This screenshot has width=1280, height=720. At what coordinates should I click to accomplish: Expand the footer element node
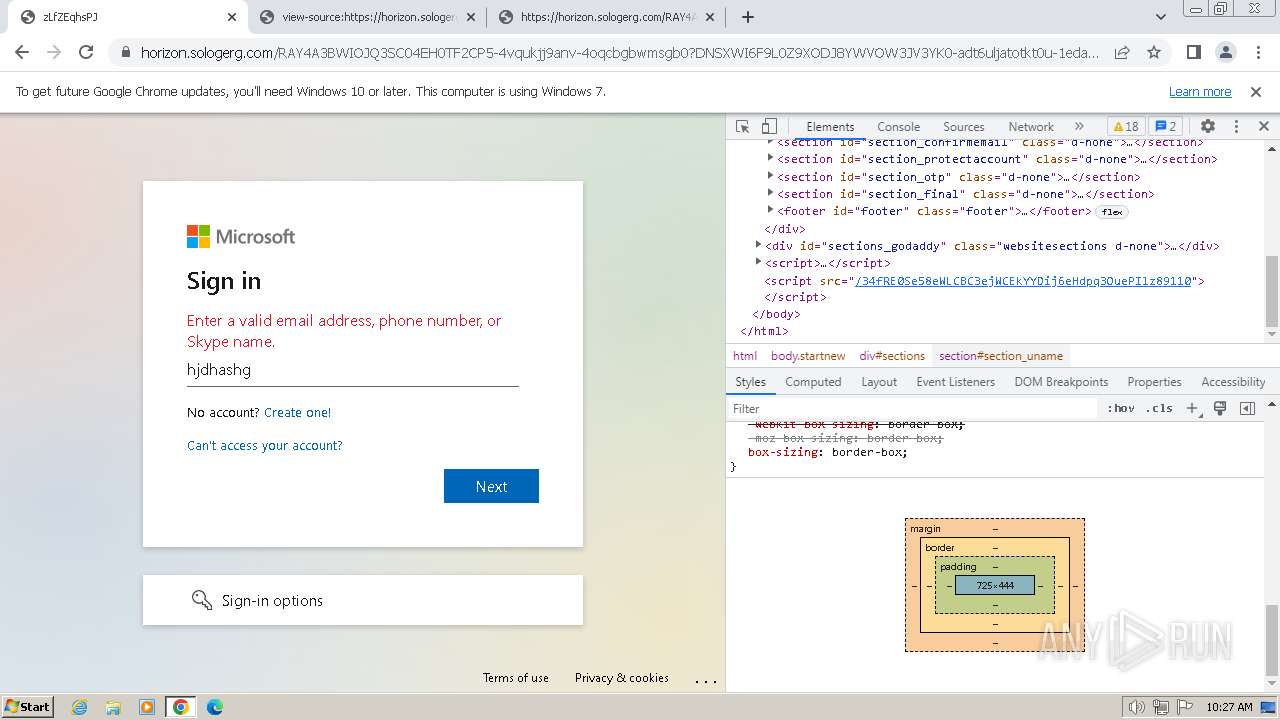(770, 210)
